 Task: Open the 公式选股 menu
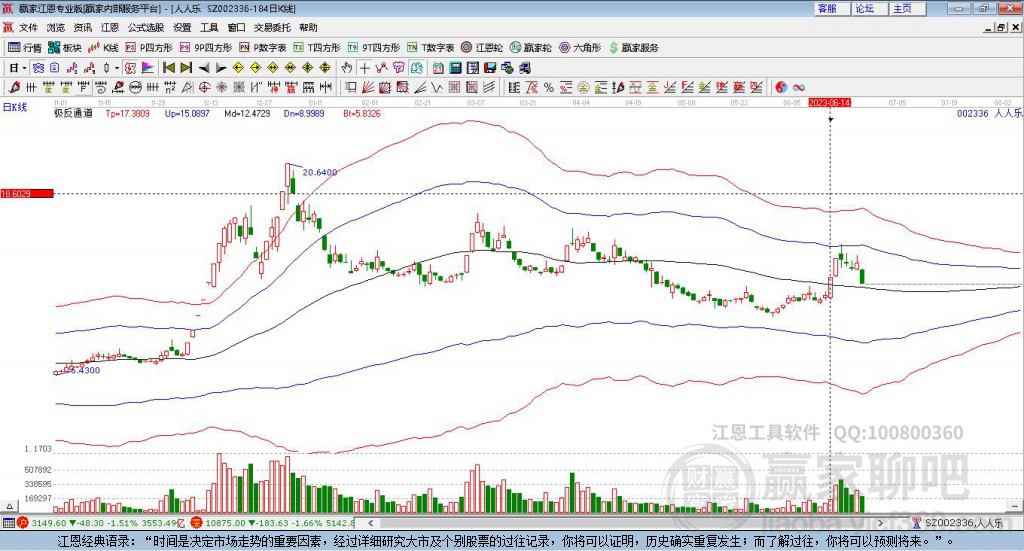coord(146,28)
